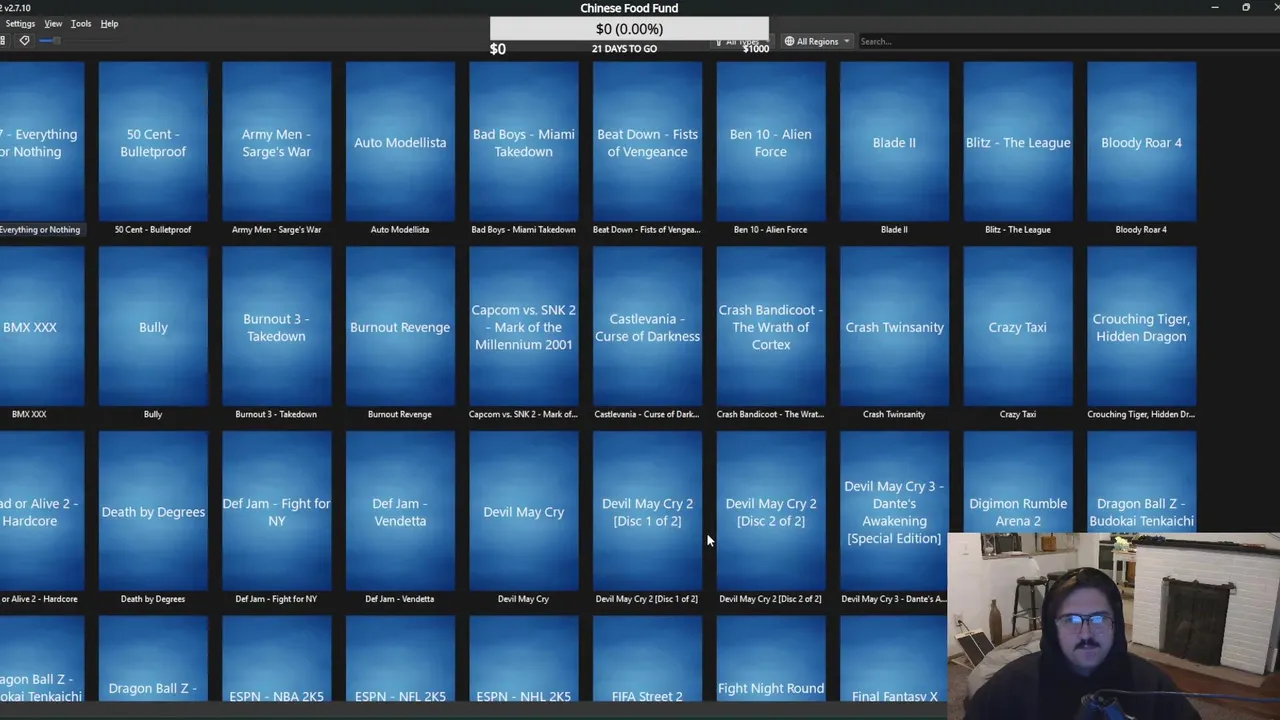Select the Bully game cover
1280x720 pixels.
click(x=153, y=327)
